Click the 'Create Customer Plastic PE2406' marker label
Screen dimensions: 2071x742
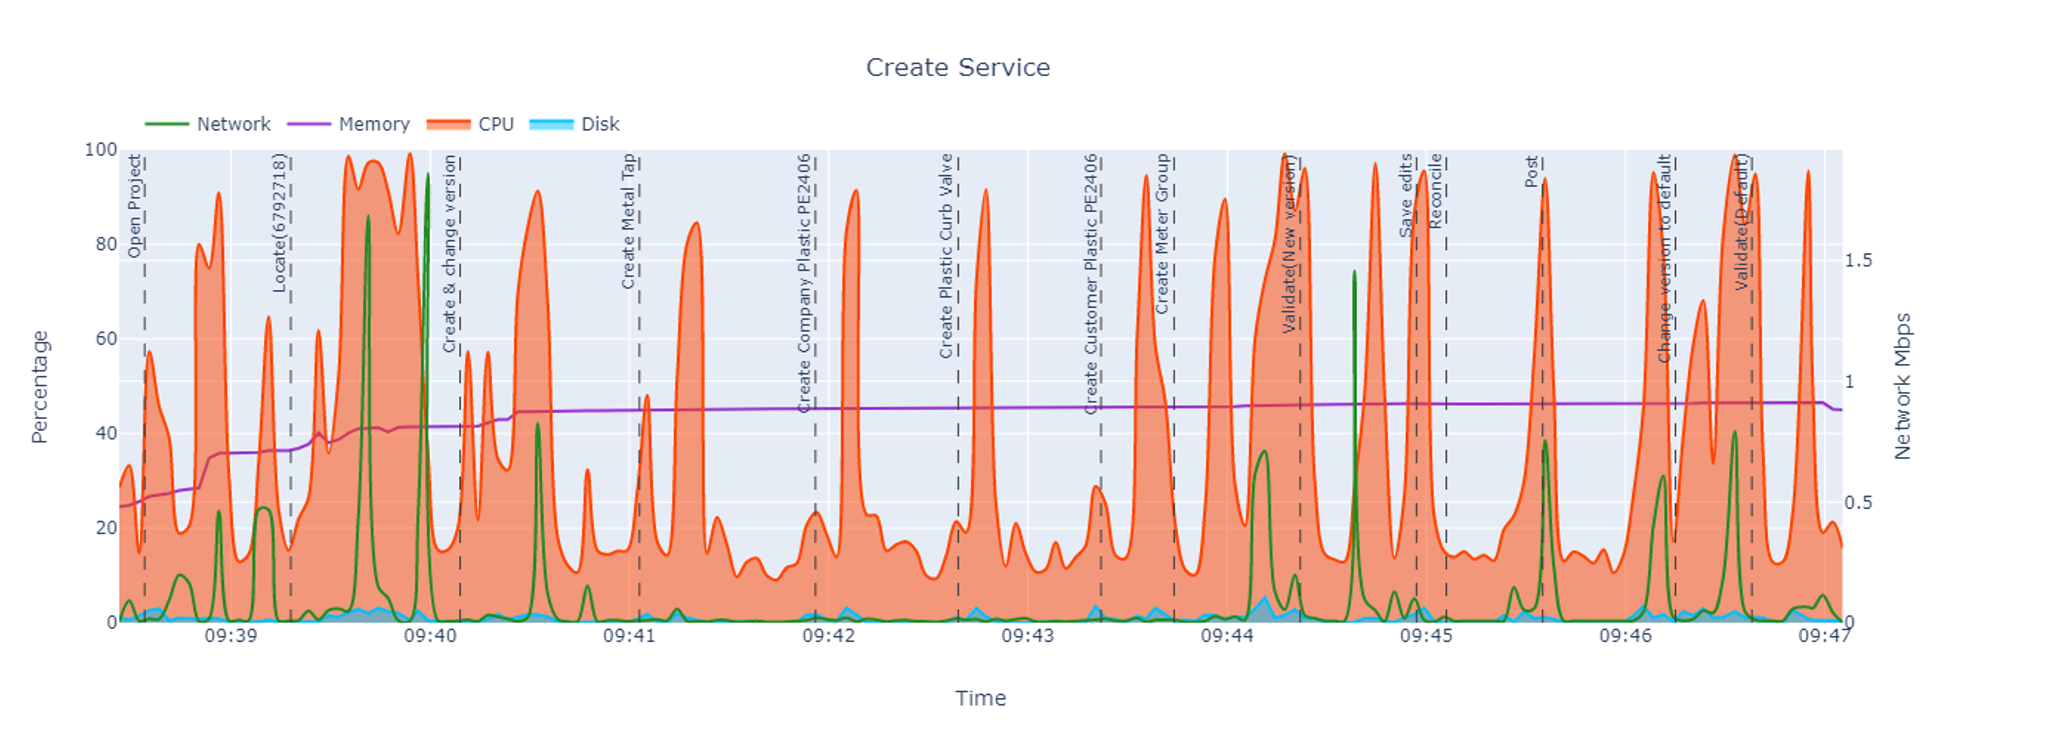(x=1091, y=283)
